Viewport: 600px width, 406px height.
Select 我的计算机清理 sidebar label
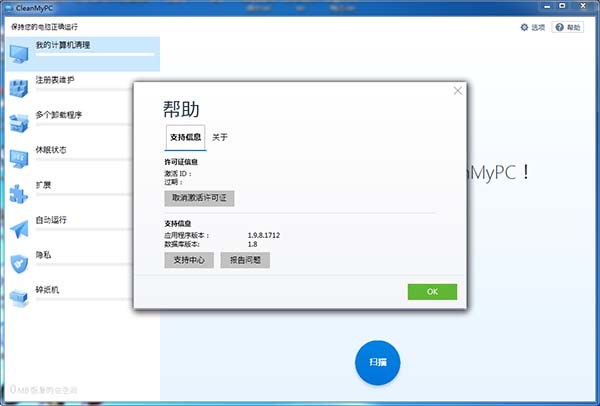coord(62,46)
